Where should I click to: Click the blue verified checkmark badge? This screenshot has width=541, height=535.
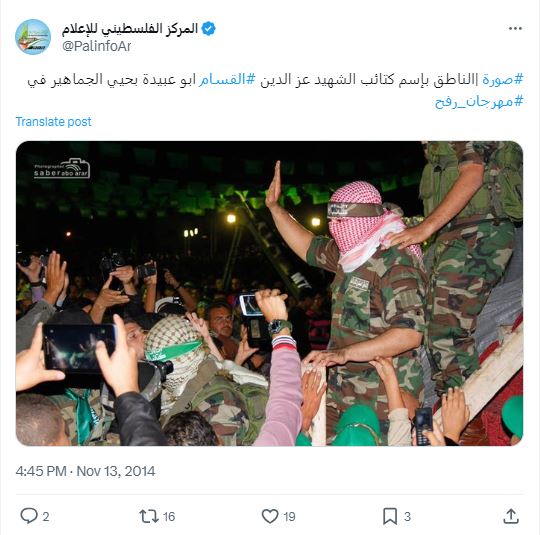click(208, 29)
